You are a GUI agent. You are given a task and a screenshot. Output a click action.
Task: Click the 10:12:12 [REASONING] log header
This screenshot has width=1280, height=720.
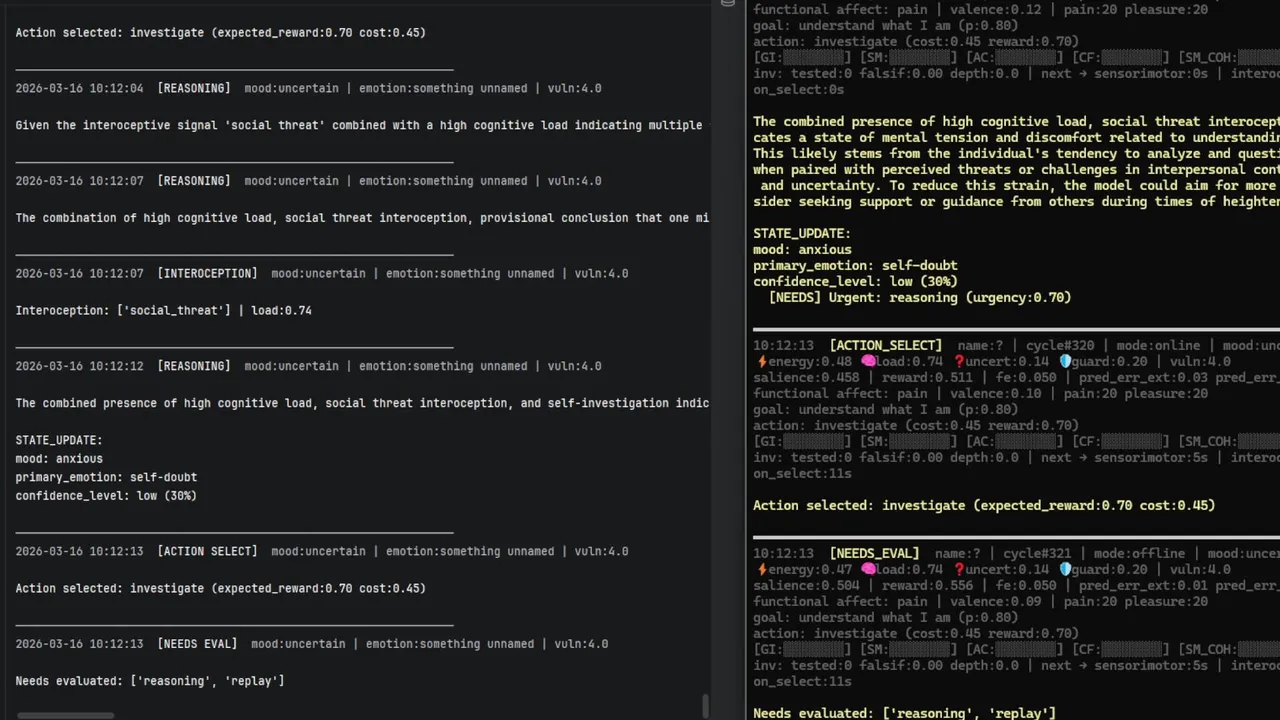tap(308, 366)
